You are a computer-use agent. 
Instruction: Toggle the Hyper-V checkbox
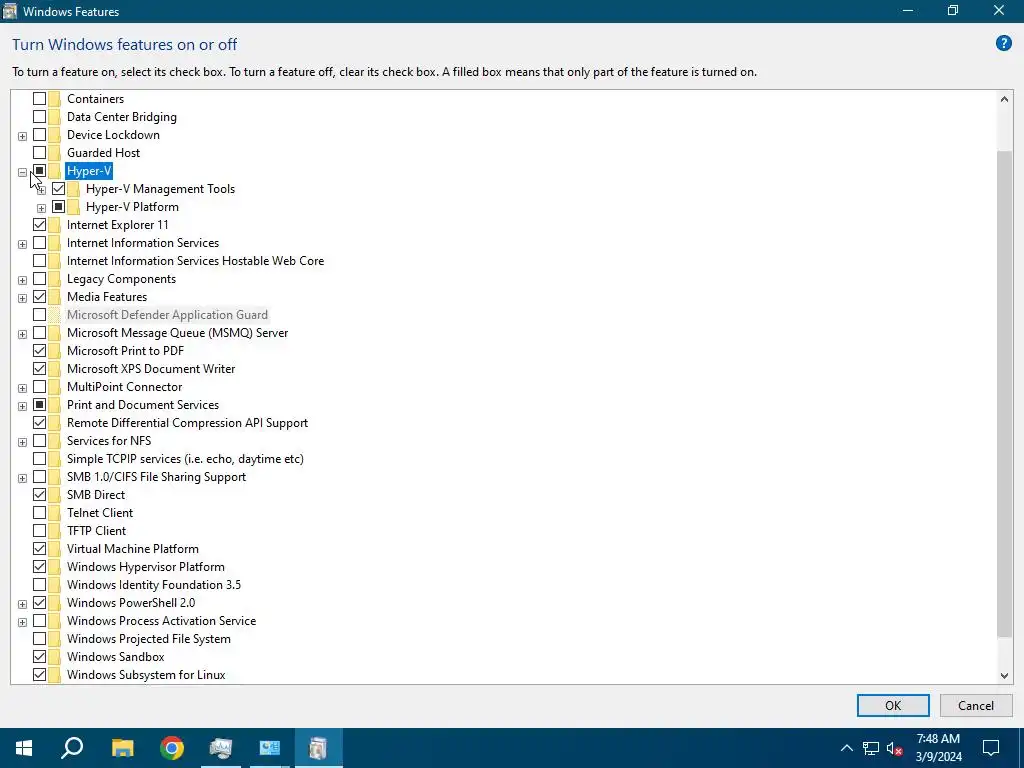[x=39, y=171]
